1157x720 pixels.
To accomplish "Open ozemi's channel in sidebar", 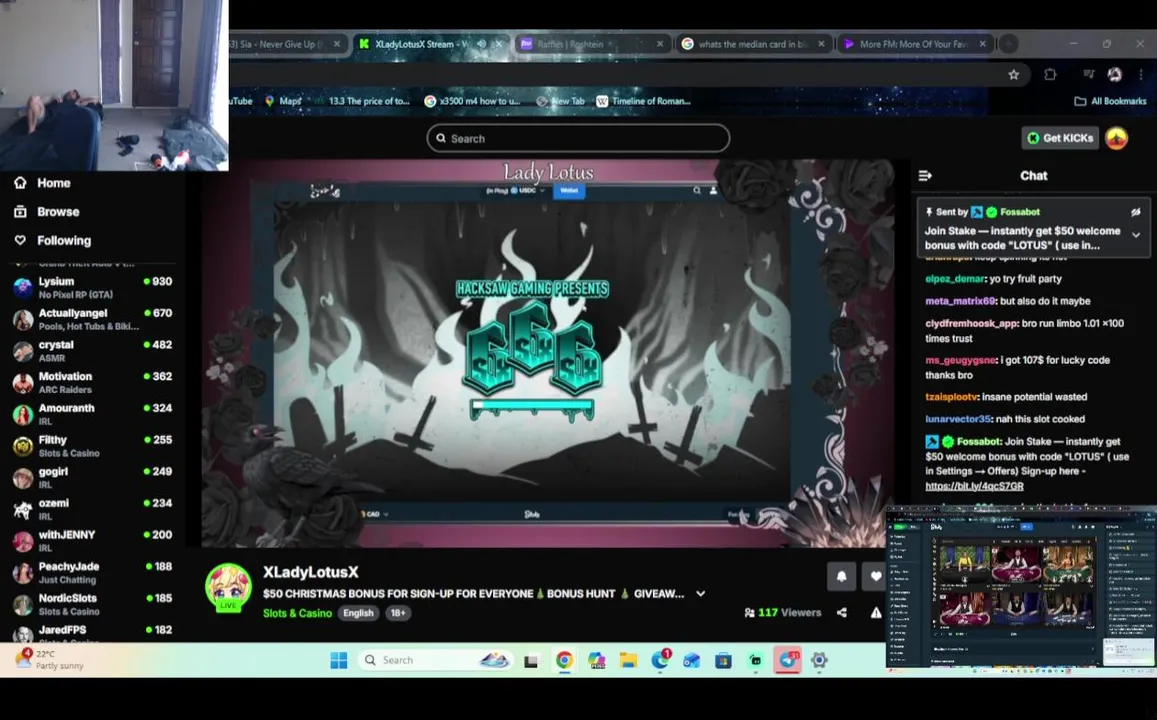I will click(x=93, y=509).
